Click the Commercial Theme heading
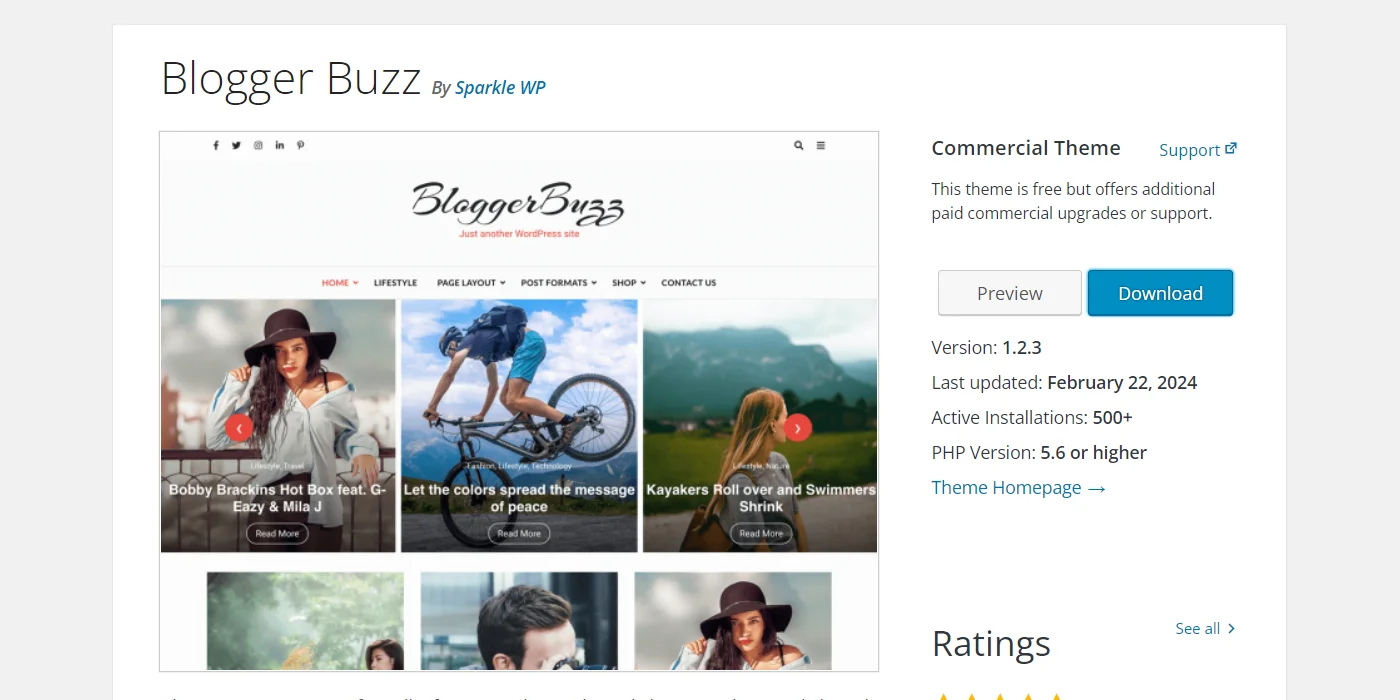 click(x=1026, y=148)
